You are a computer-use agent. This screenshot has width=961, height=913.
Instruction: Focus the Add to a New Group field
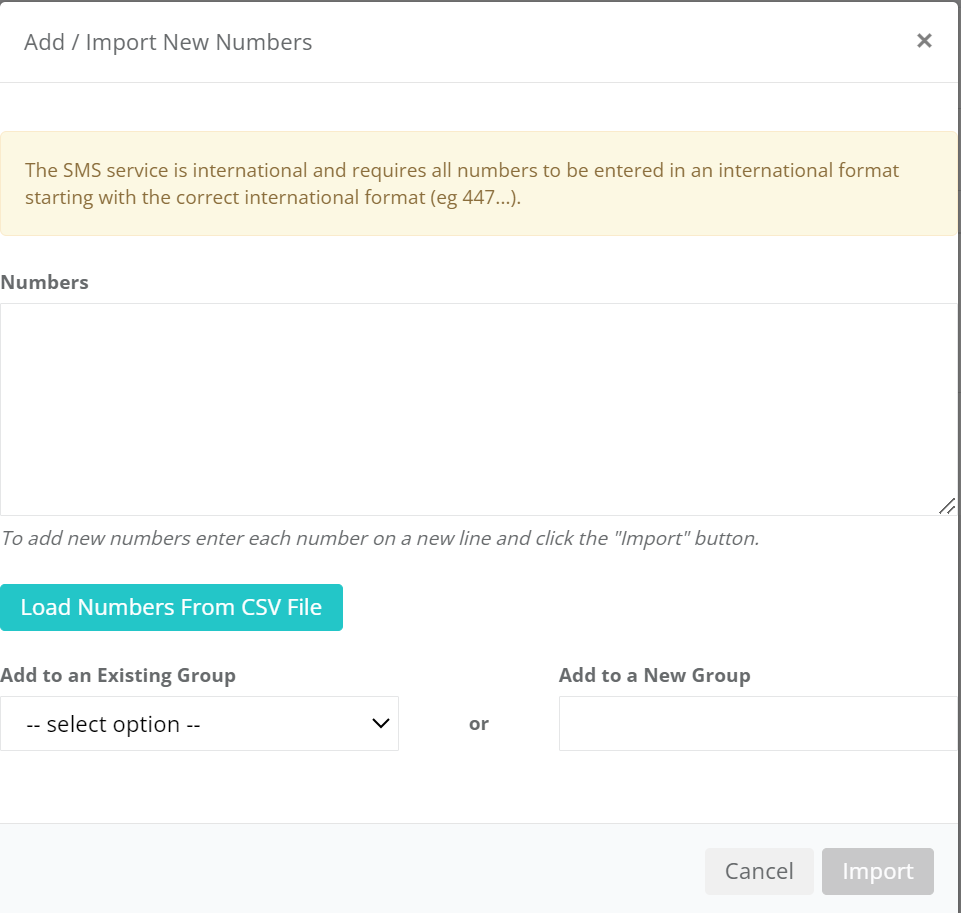(x=757, y=724)
